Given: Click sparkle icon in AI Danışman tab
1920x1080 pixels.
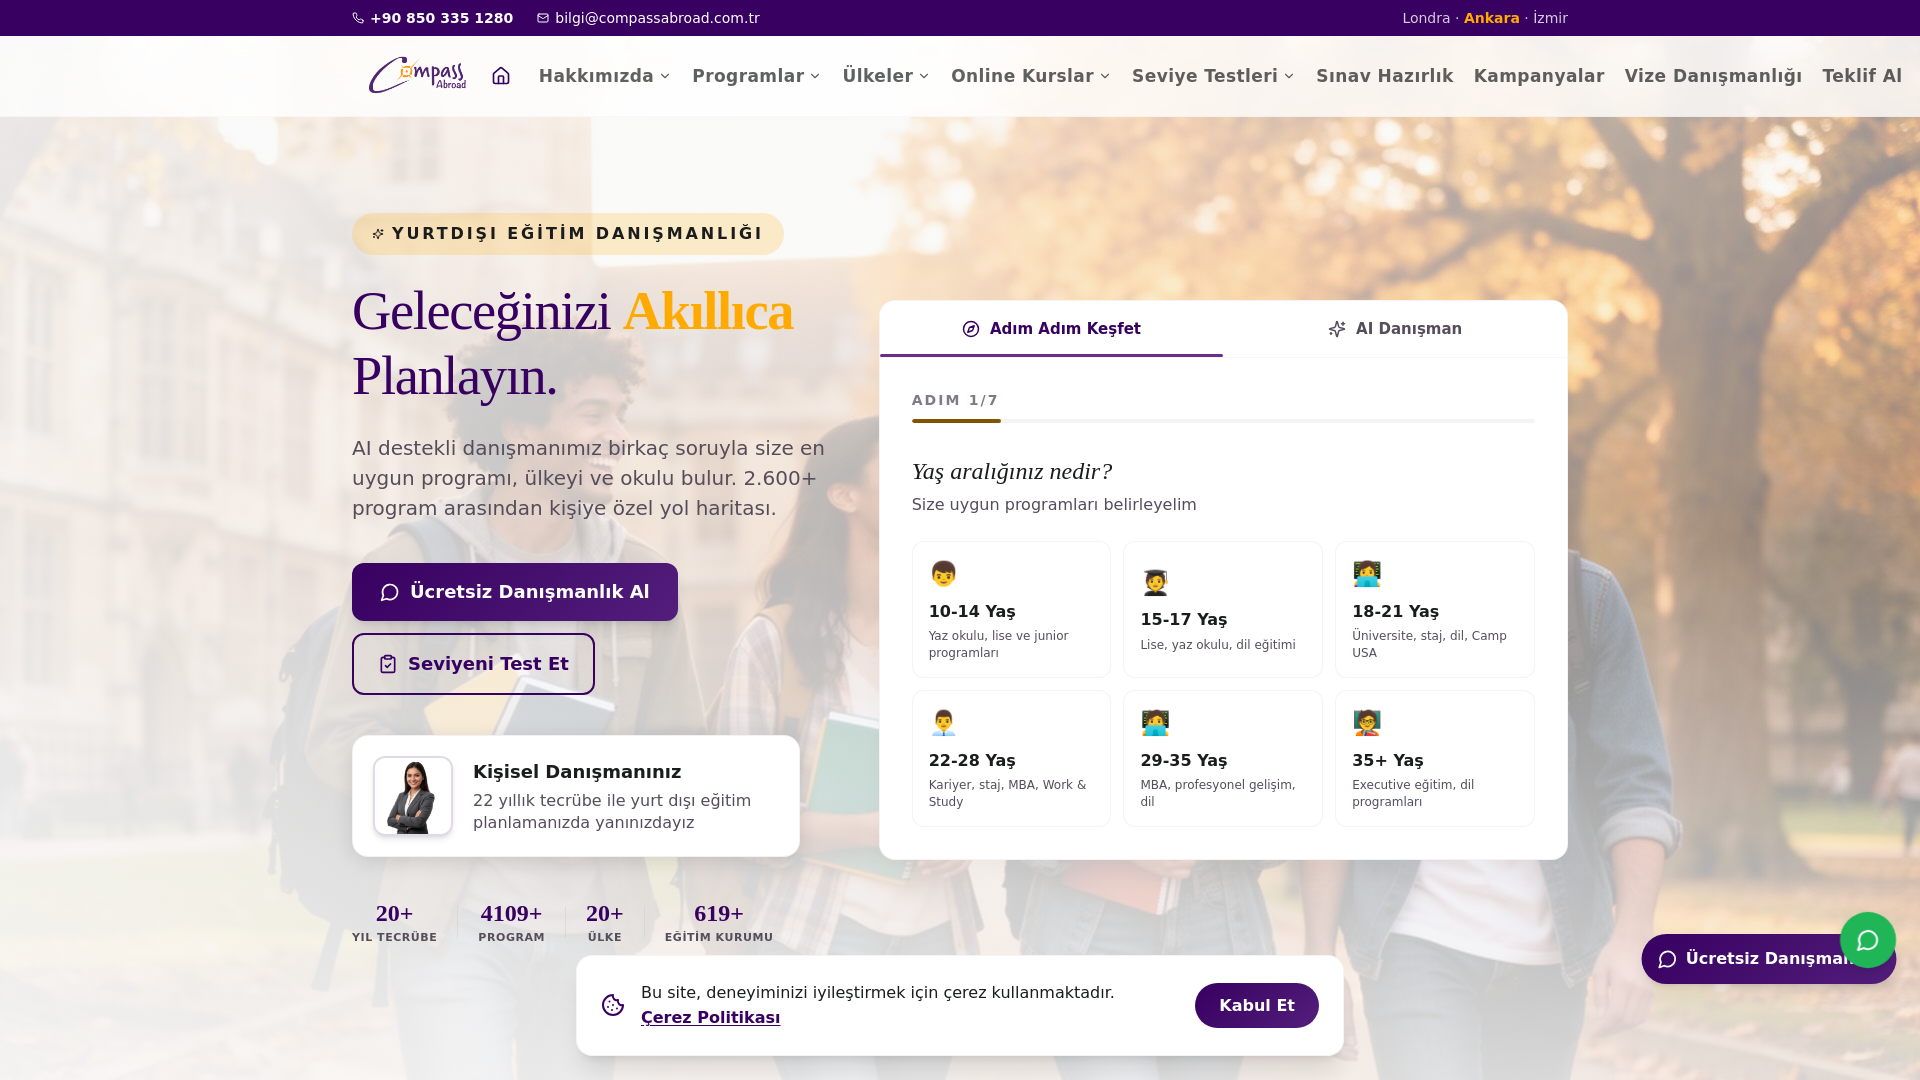Looking at the screenshot, I should coord(1337,329).
